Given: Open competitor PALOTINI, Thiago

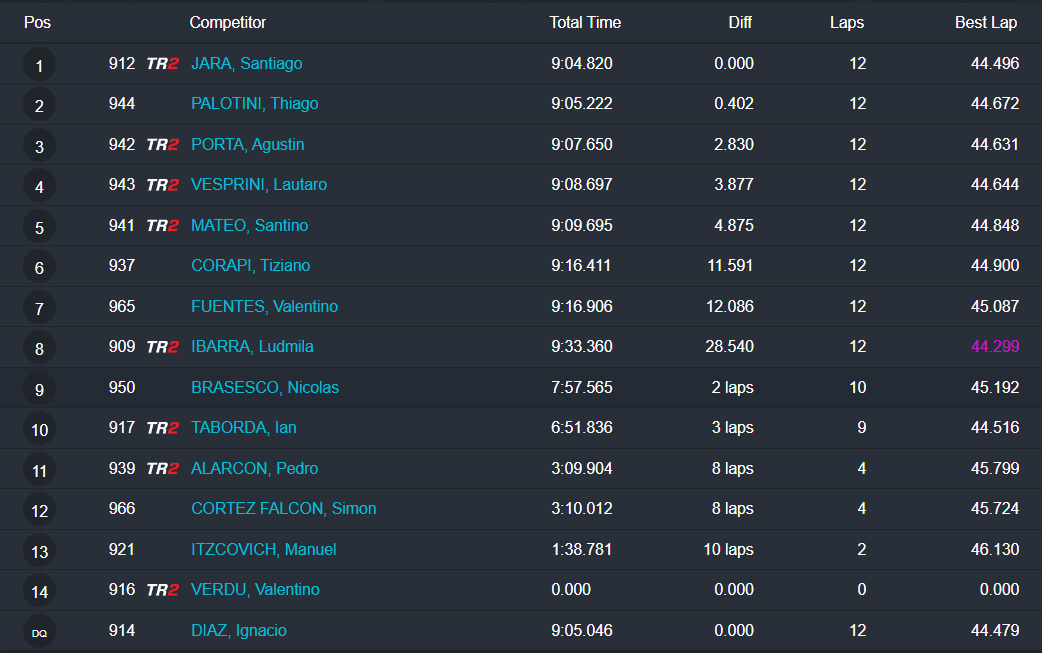Looking at the screenshot, I should click(254, 104).
